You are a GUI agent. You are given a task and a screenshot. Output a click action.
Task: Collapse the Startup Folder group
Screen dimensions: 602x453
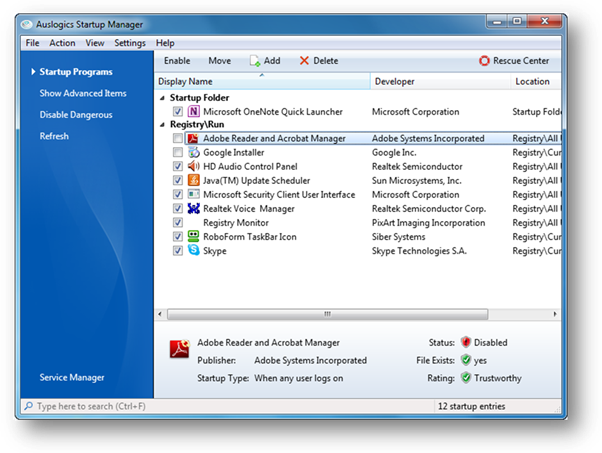tap(162, 98)
